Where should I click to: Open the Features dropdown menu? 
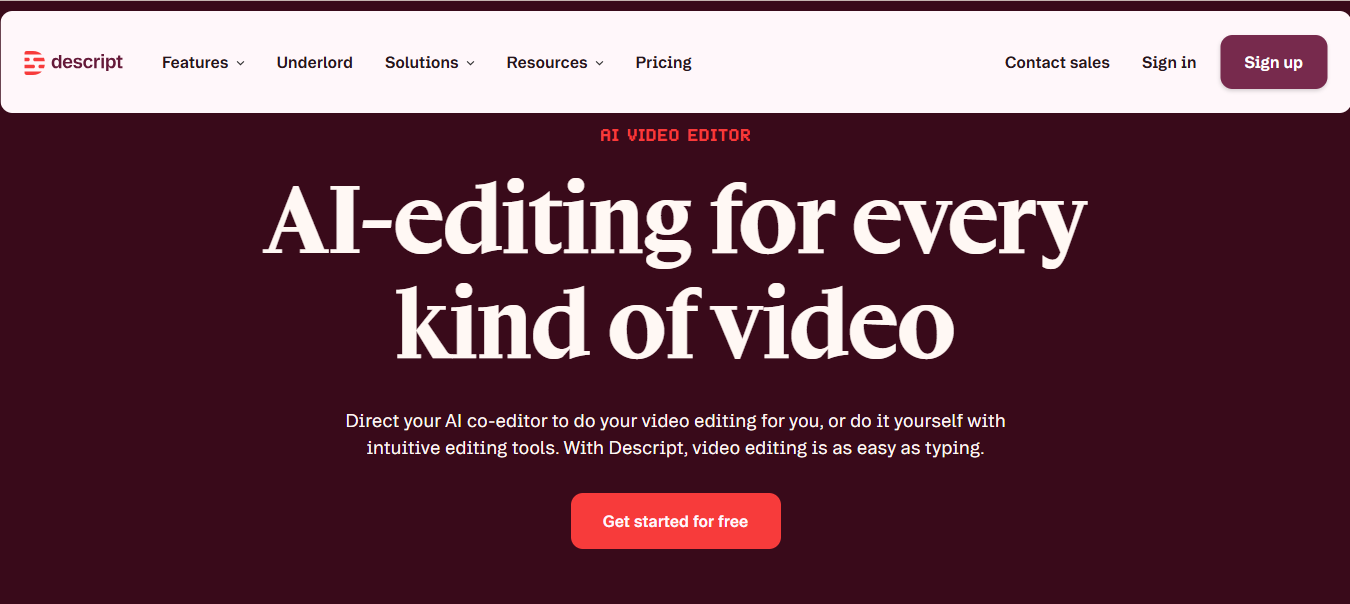click(203, 62)
